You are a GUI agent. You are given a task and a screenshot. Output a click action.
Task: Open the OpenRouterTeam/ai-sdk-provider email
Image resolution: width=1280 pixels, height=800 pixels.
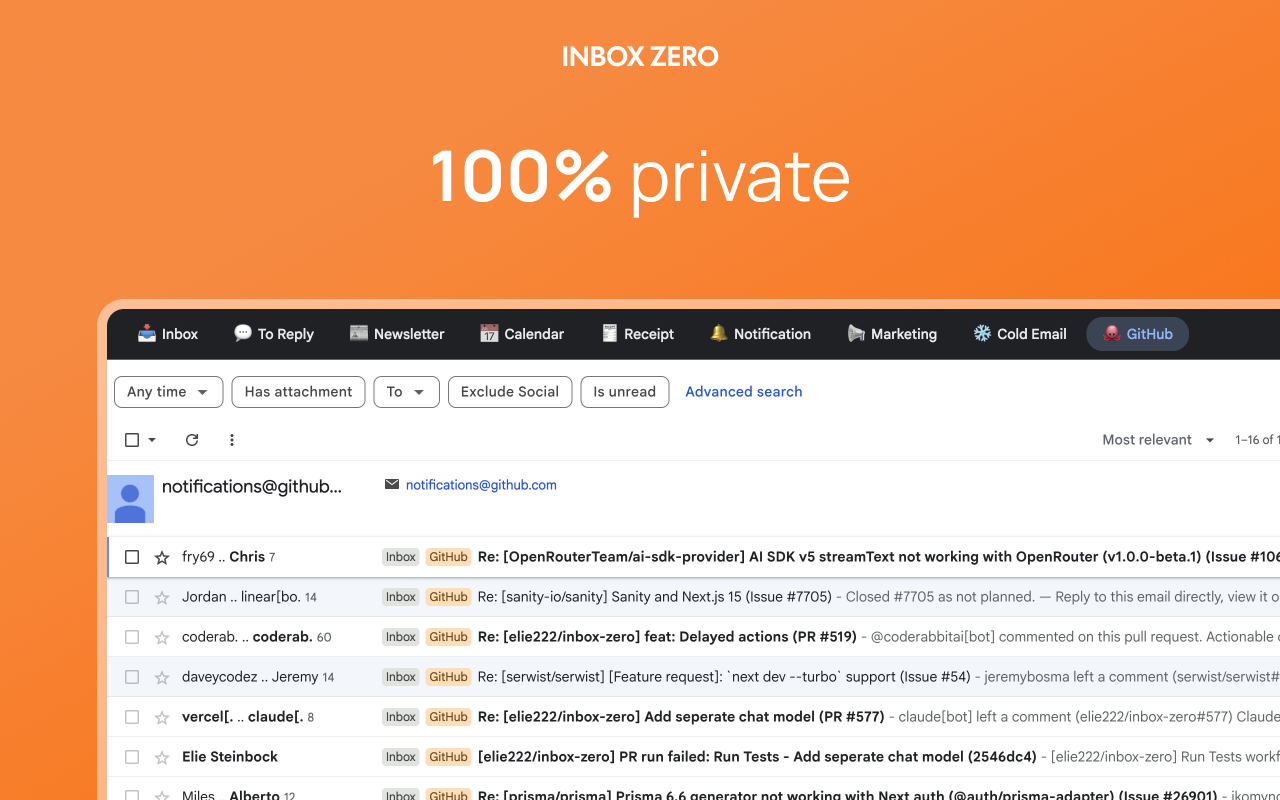[693, 557]
